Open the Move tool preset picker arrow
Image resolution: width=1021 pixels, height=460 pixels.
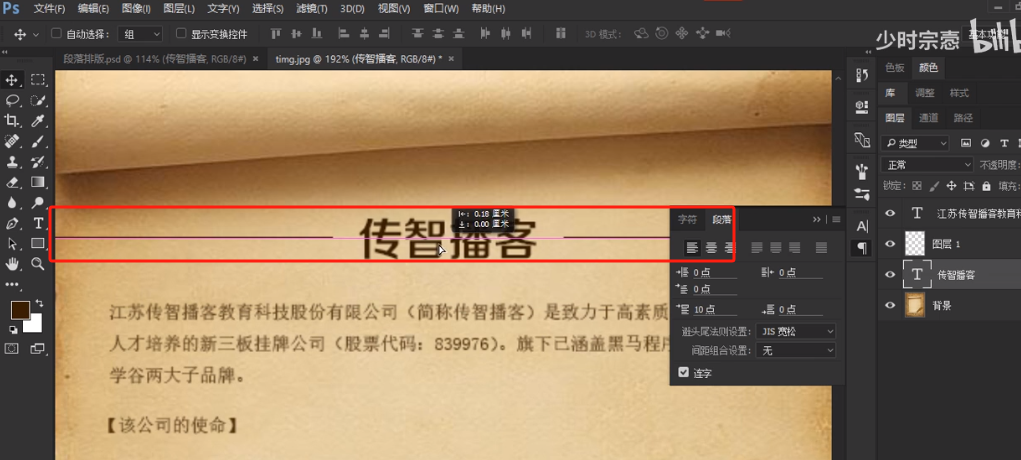pyautogui.click(x=36, y=34)
